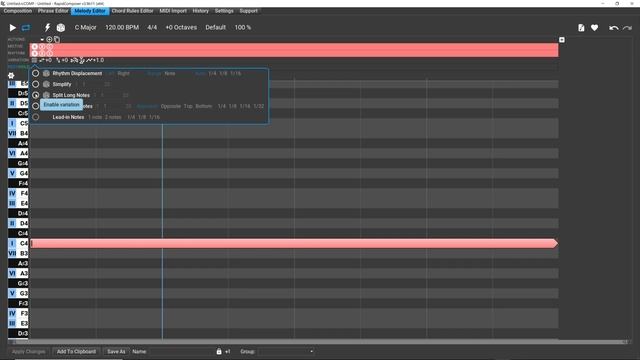The image size is (640, 360).
Task: Click the first icon in the Rhythm row
Action: 35,53
